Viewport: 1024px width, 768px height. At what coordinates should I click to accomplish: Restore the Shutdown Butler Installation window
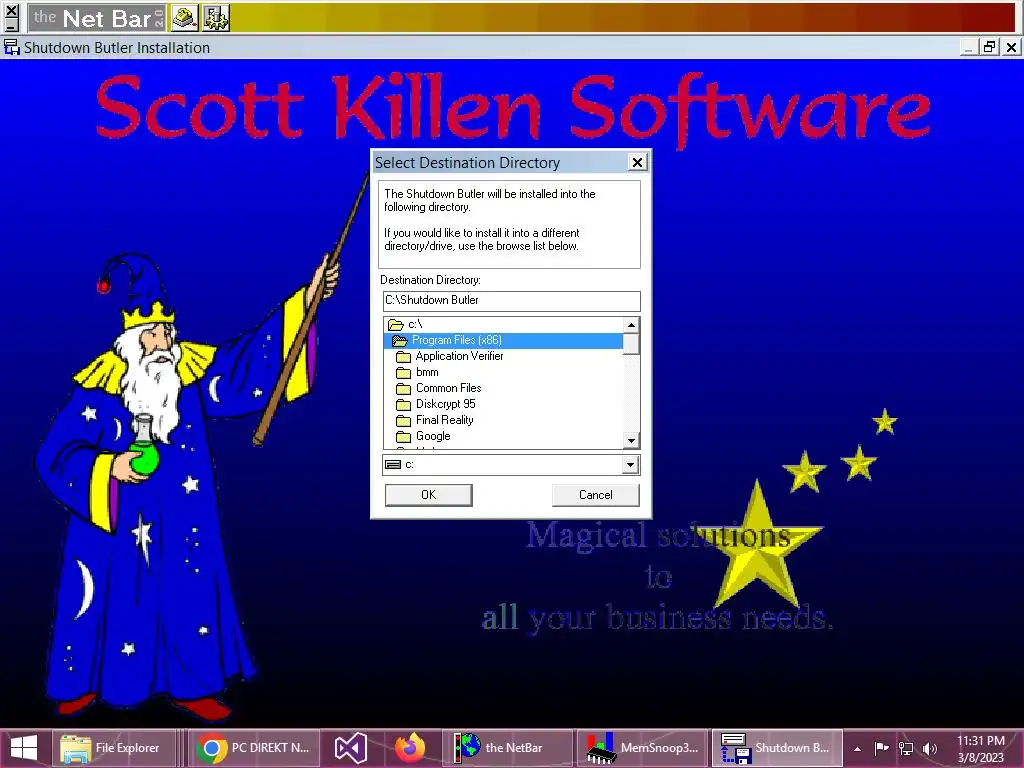click(x=990, y=48)
